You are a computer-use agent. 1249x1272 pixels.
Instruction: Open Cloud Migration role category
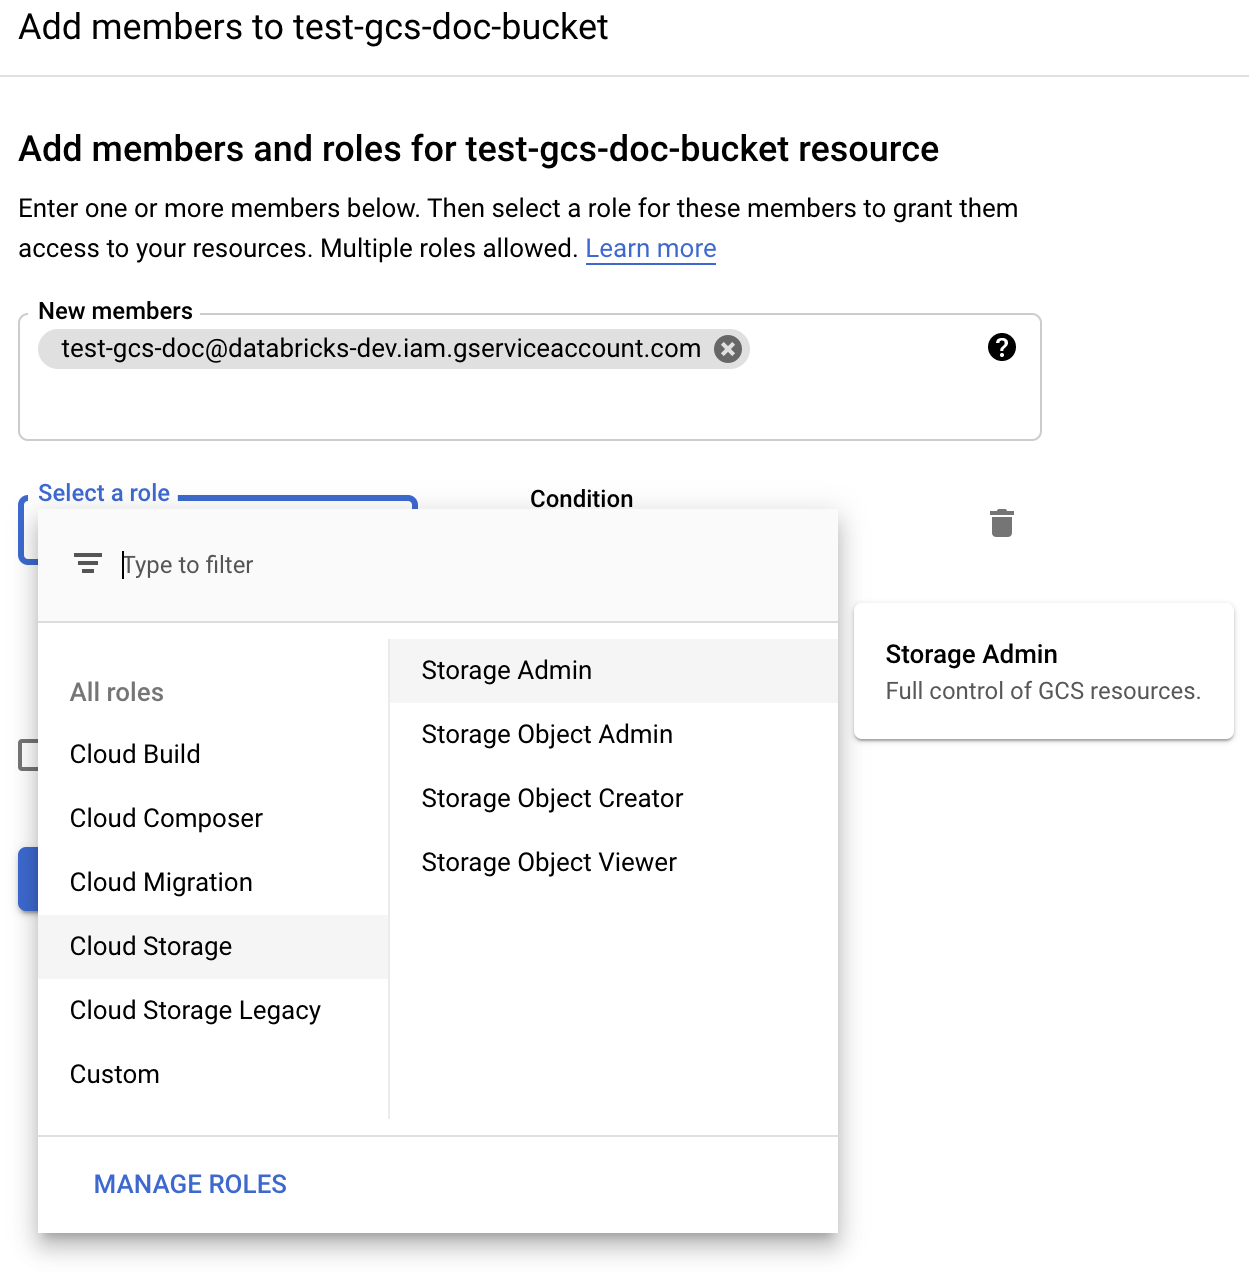(160, 882)
